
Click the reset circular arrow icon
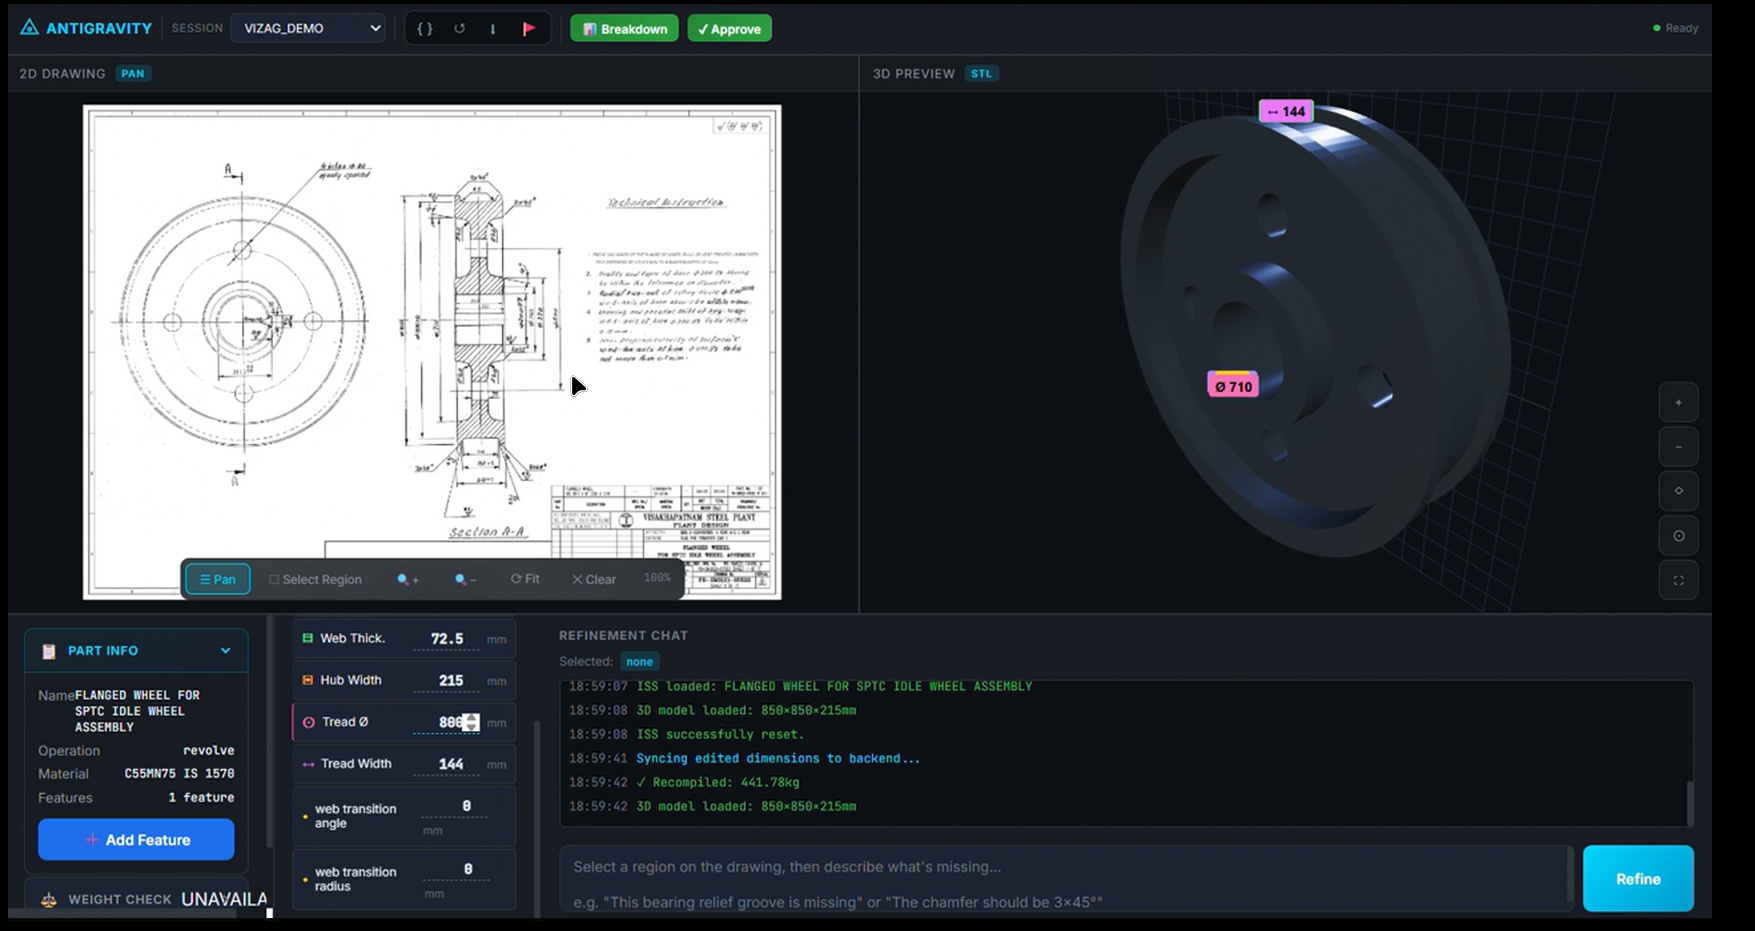click(x=459, y=29)
